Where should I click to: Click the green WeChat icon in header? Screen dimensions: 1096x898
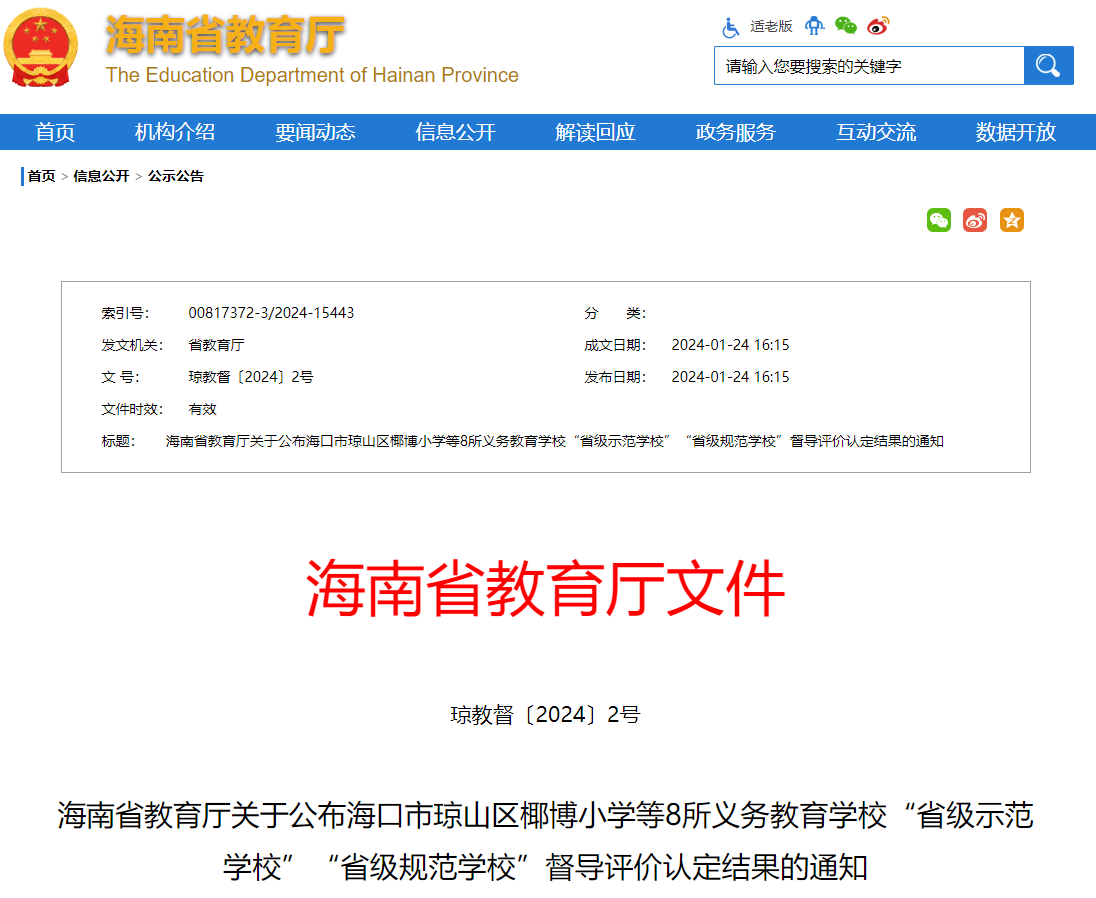(846, 26)
